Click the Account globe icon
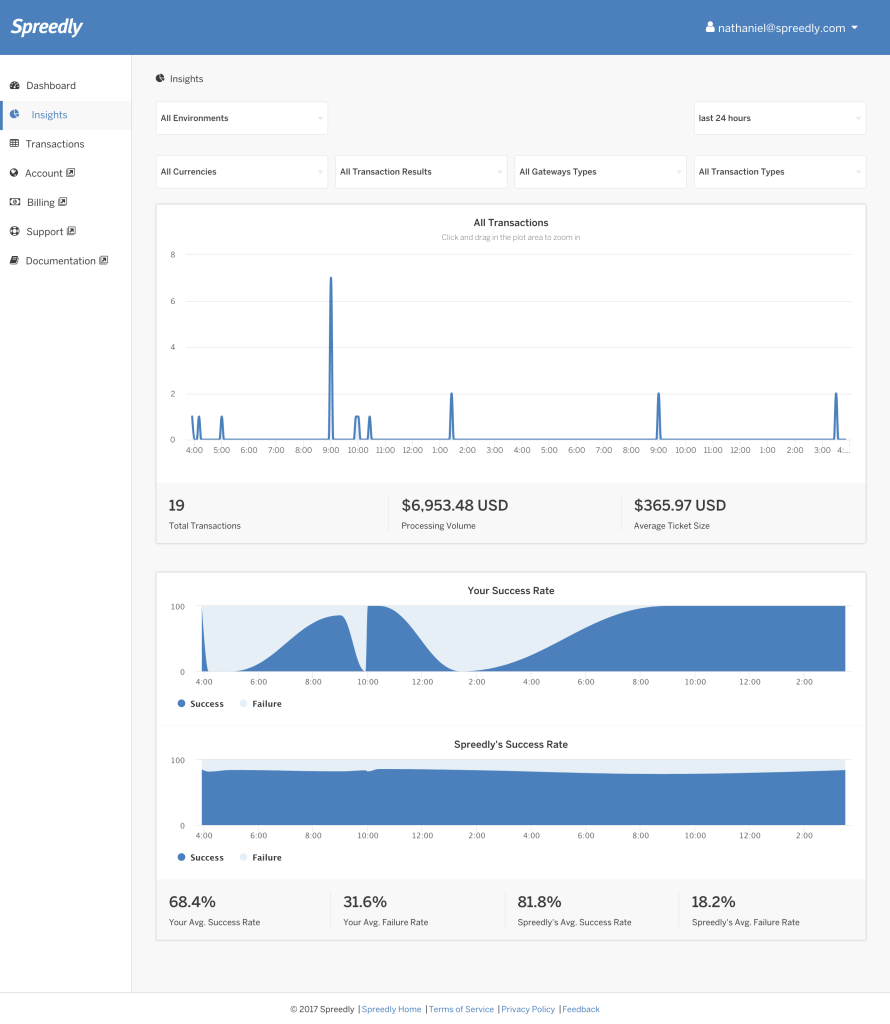The image size is (890, 1024). tap(15, 173)
